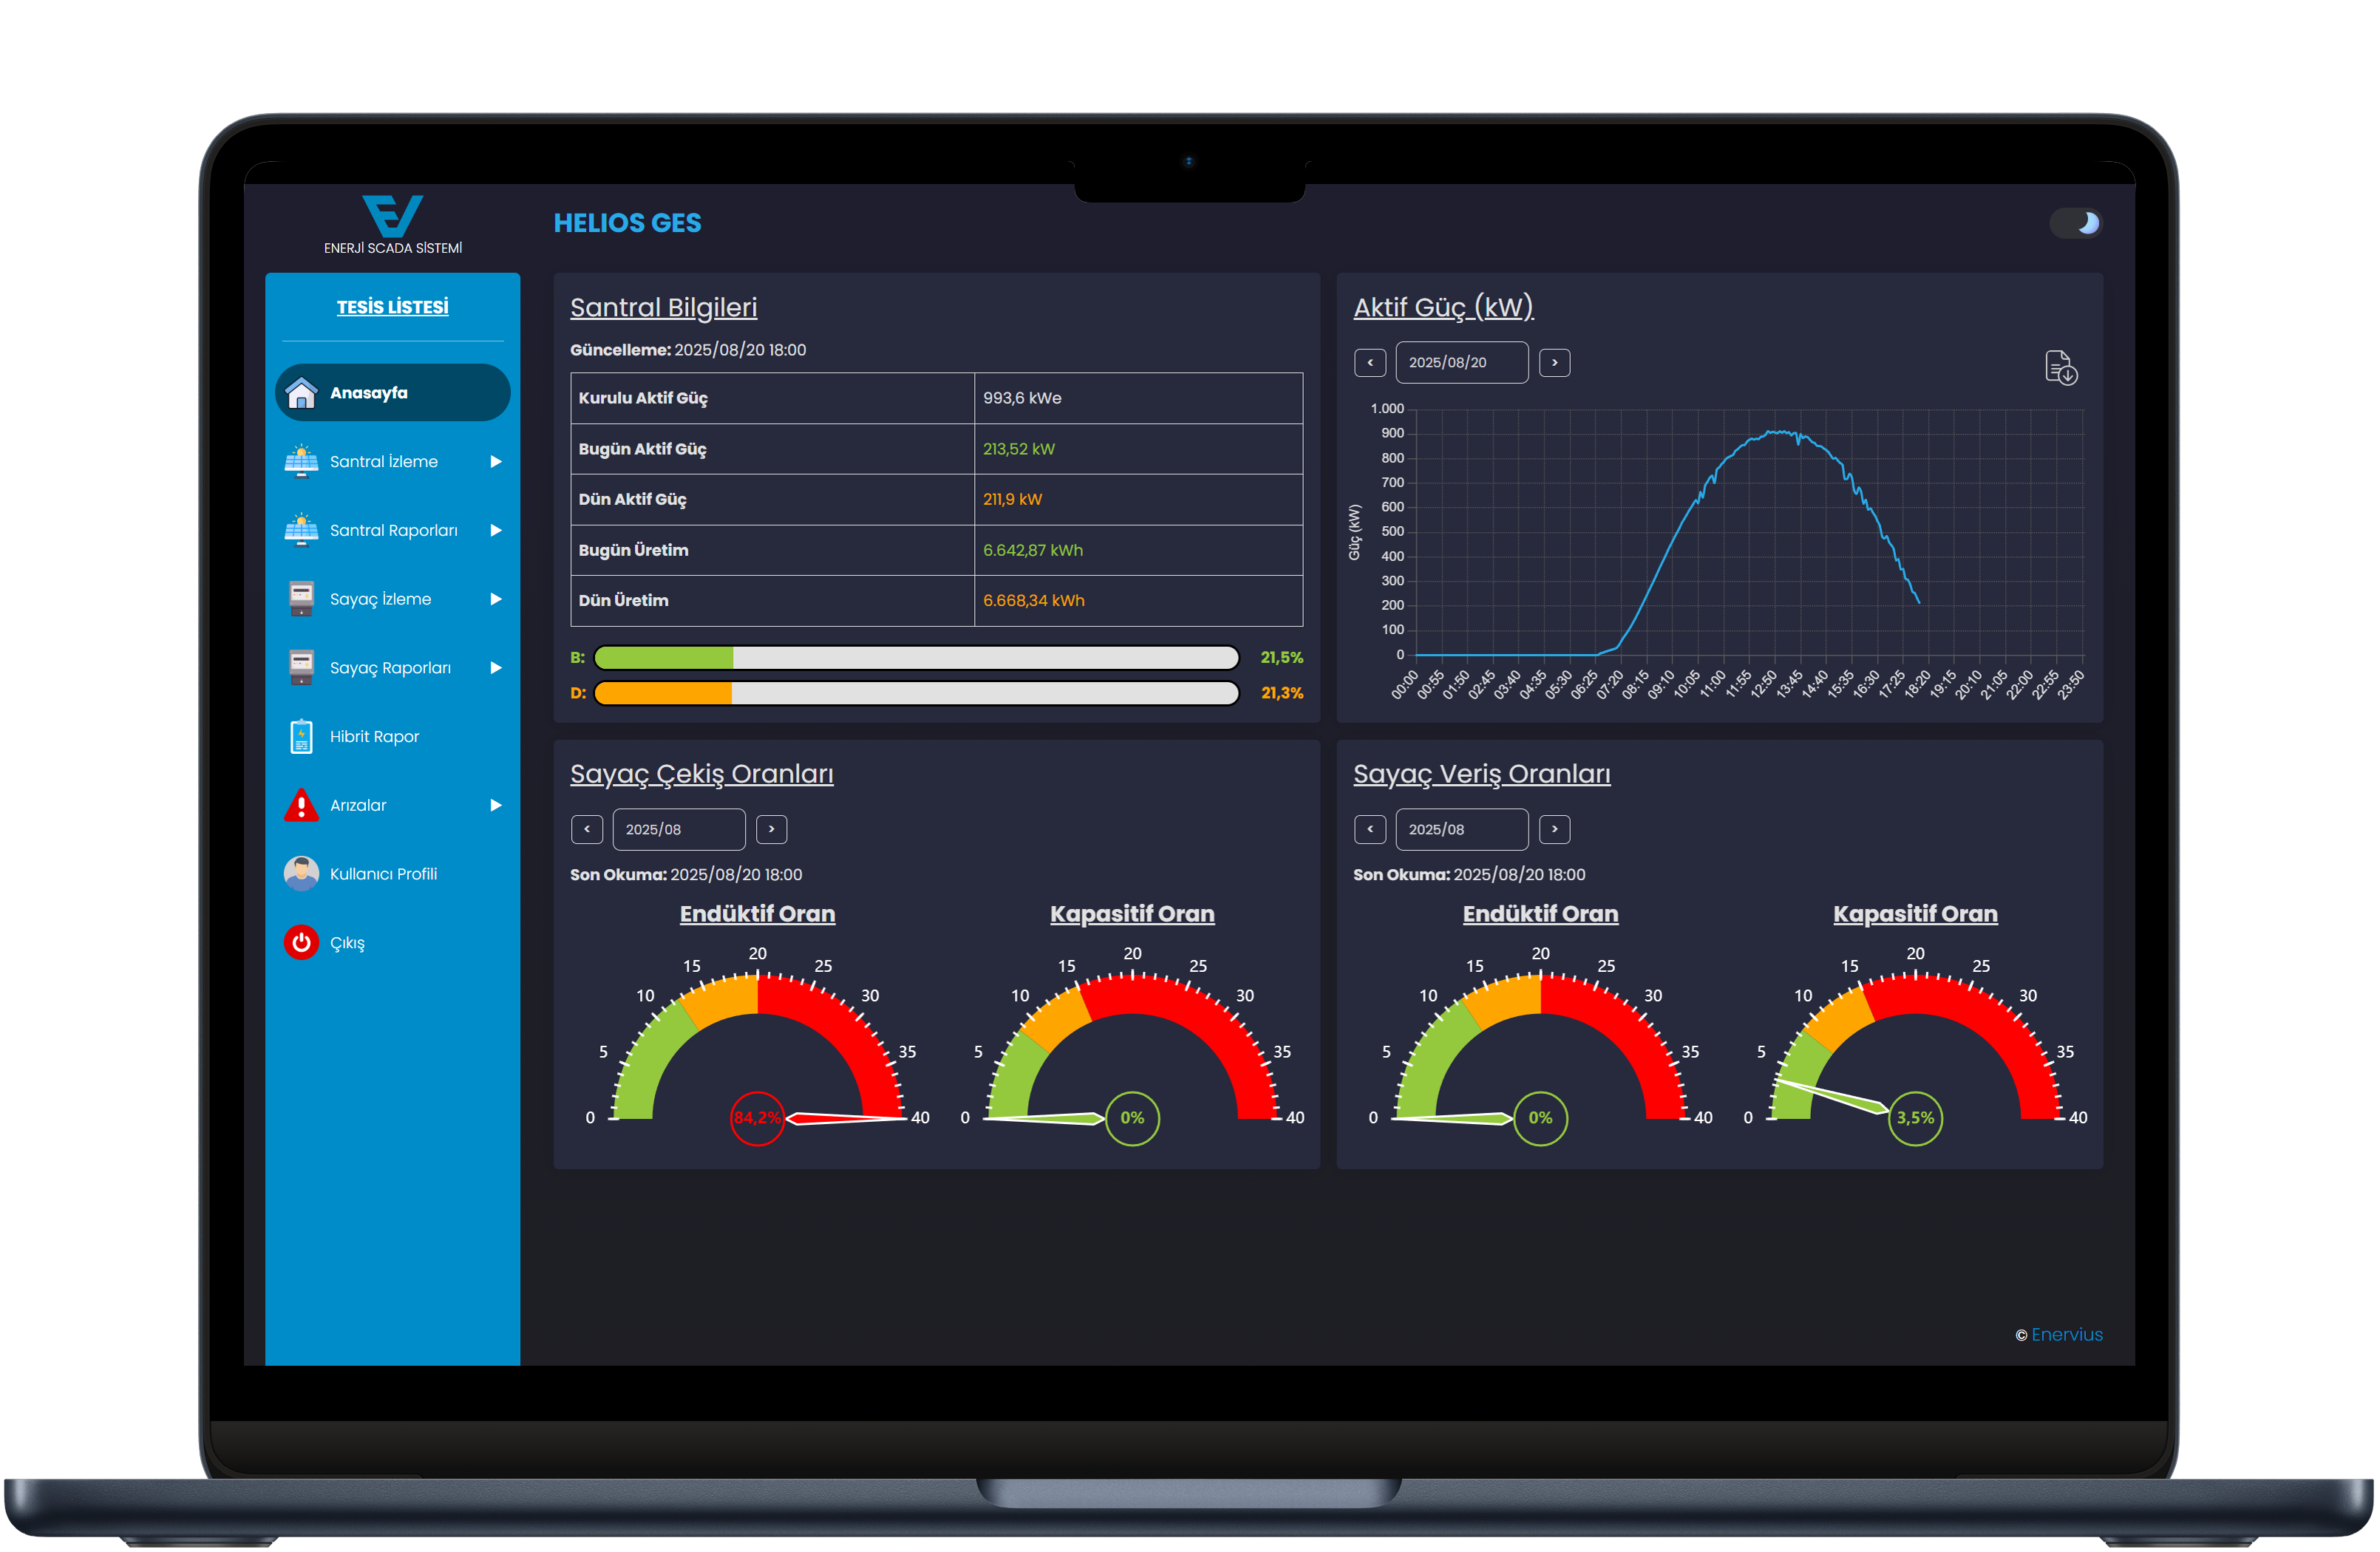This screenshot has height=1552, width=2380.
Task: Expand Sayaç Raporları submenu arrow
Action: click(495, 667)
